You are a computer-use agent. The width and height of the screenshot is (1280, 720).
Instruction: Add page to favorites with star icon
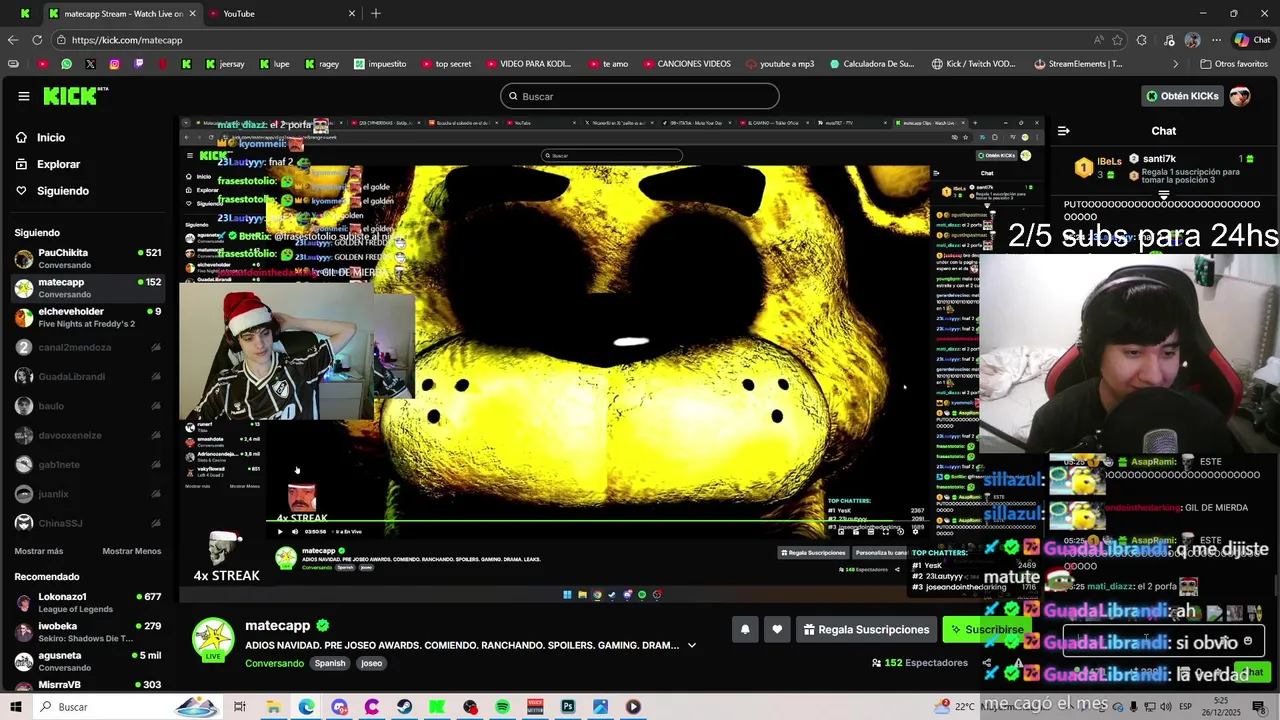click(1118, 40)
